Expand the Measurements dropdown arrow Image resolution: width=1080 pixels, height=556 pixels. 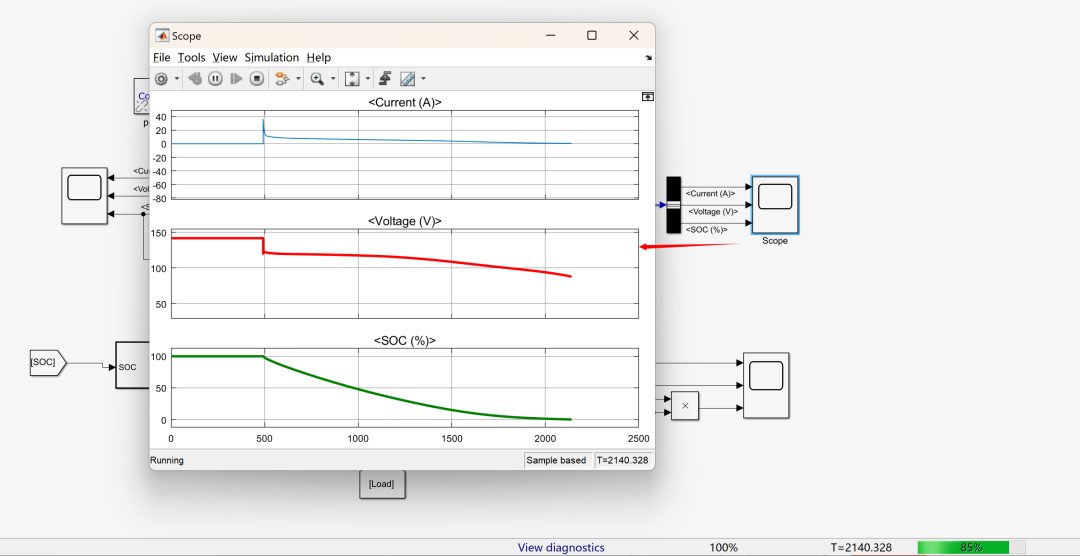[423, 78]
